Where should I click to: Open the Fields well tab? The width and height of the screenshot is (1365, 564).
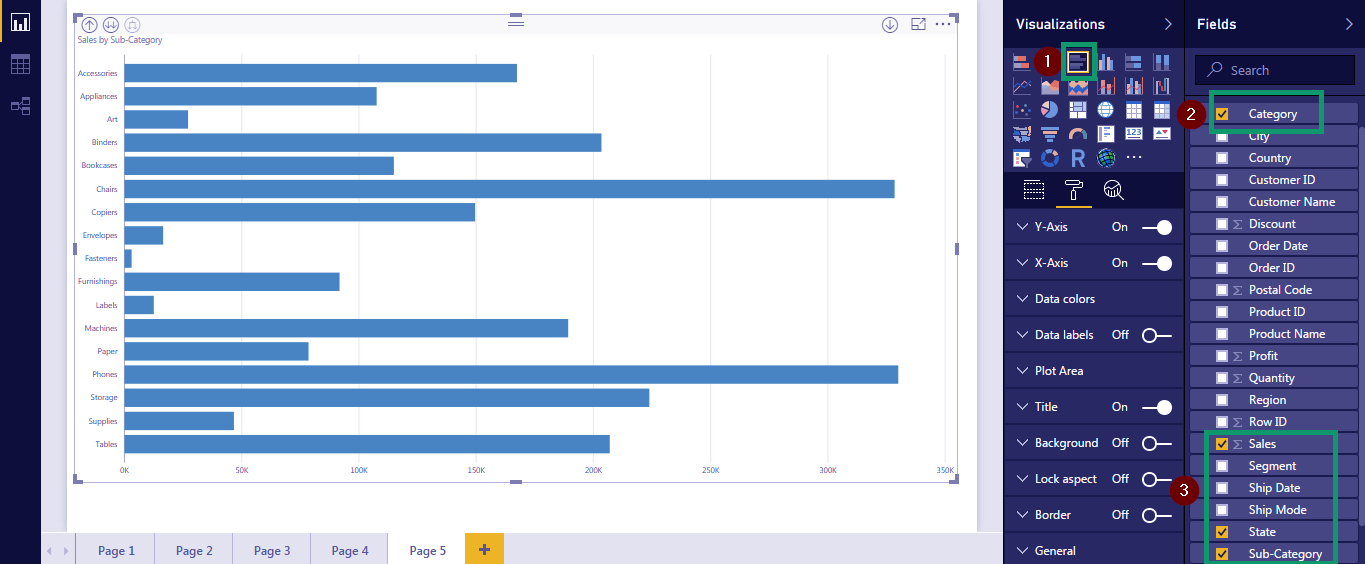click(1034, 190)
